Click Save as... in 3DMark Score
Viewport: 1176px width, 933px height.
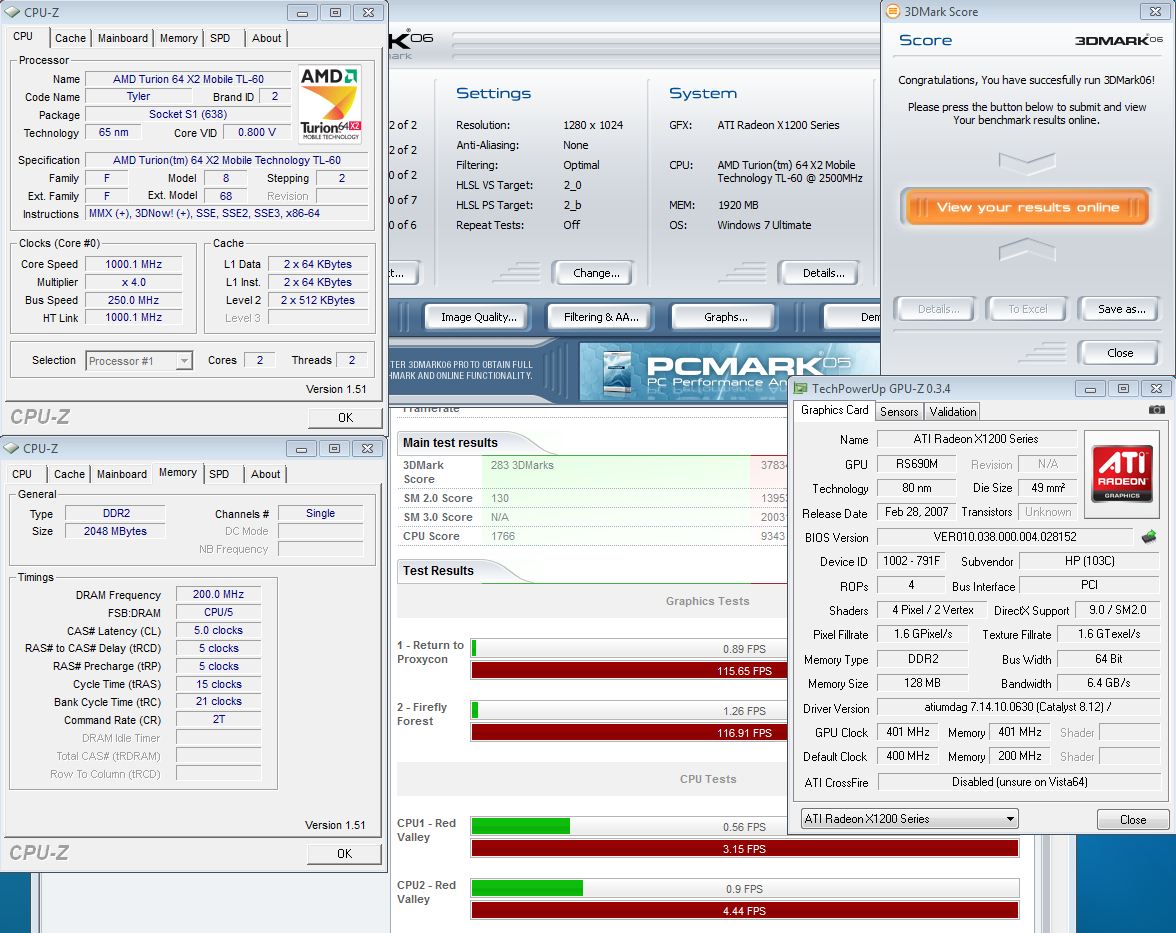click(1121, 309)
